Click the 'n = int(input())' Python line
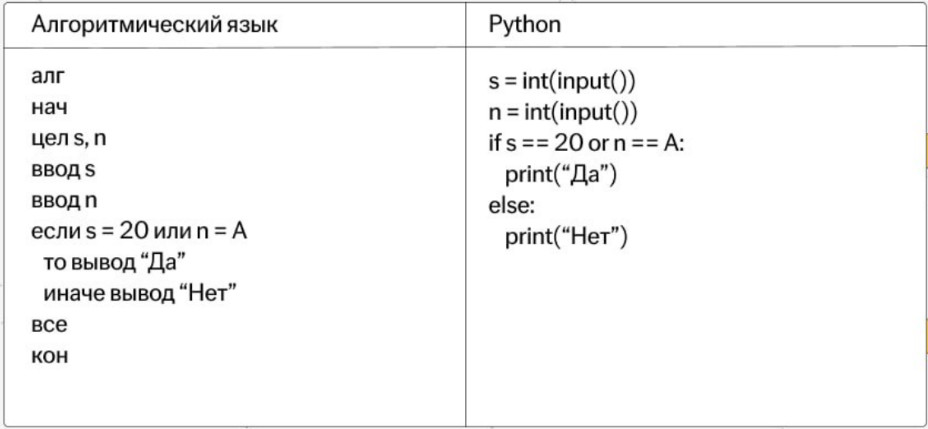Screen dimensions: 928x429 click(x=563, y=112)
